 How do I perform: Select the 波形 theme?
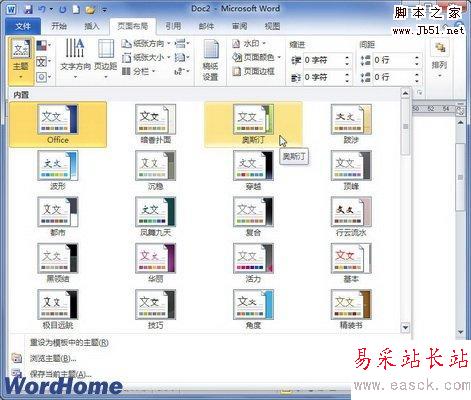tap(58, 170)
